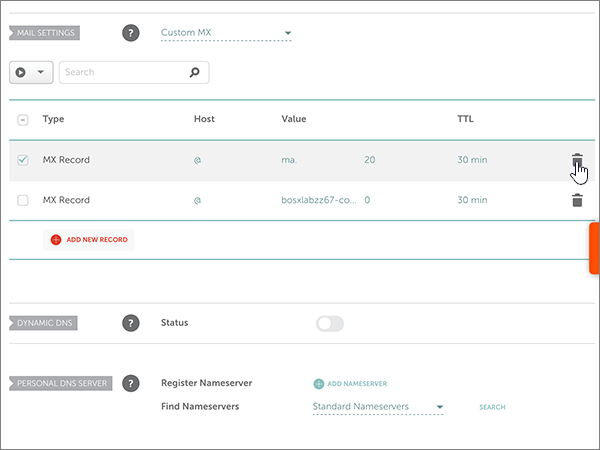Toggle the select-all checkbox in table header
The height and width of the screenshot is (450, 600).
tap(23, 120)
